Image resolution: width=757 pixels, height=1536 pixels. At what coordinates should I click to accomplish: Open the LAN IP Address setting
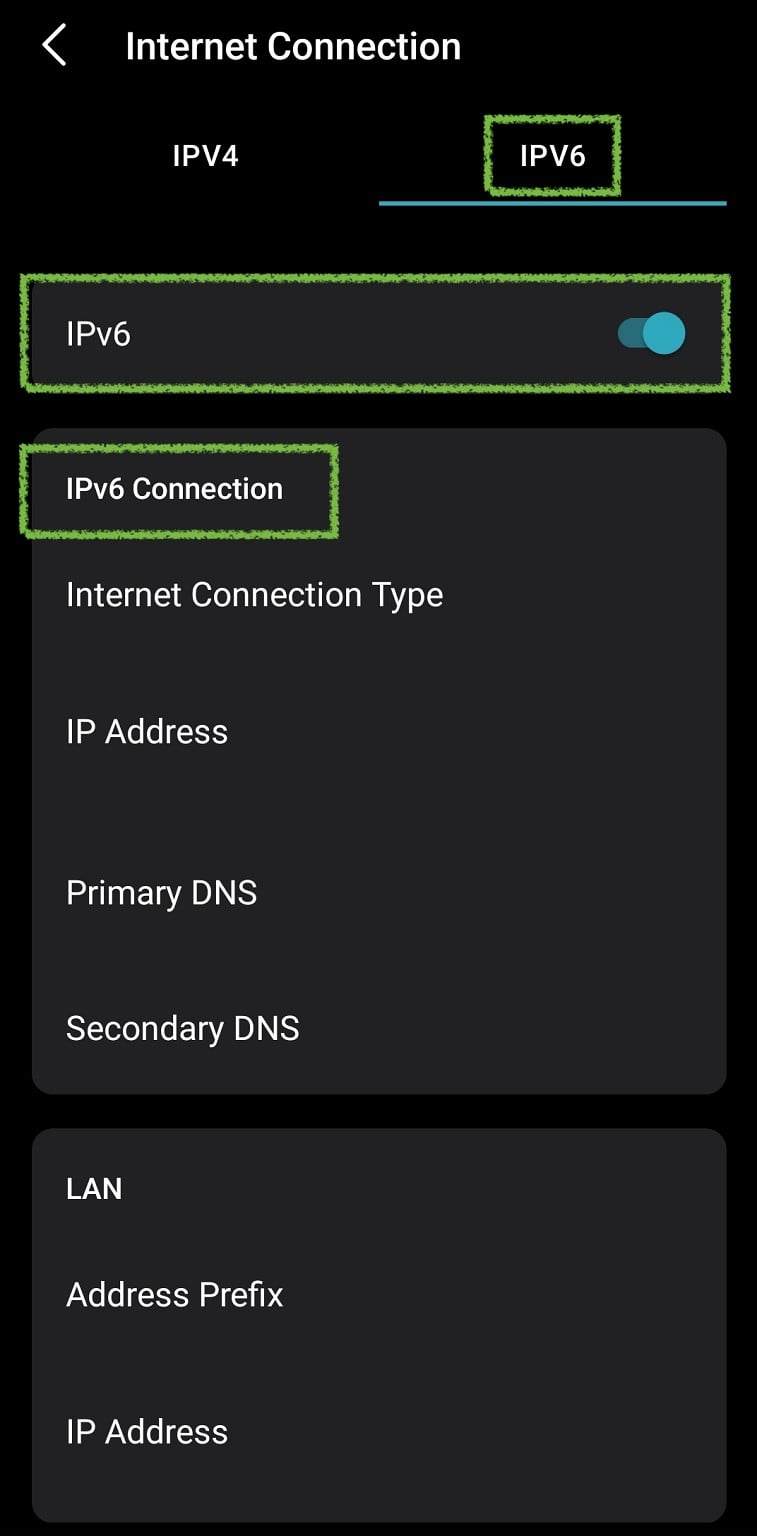point(147,1431)
